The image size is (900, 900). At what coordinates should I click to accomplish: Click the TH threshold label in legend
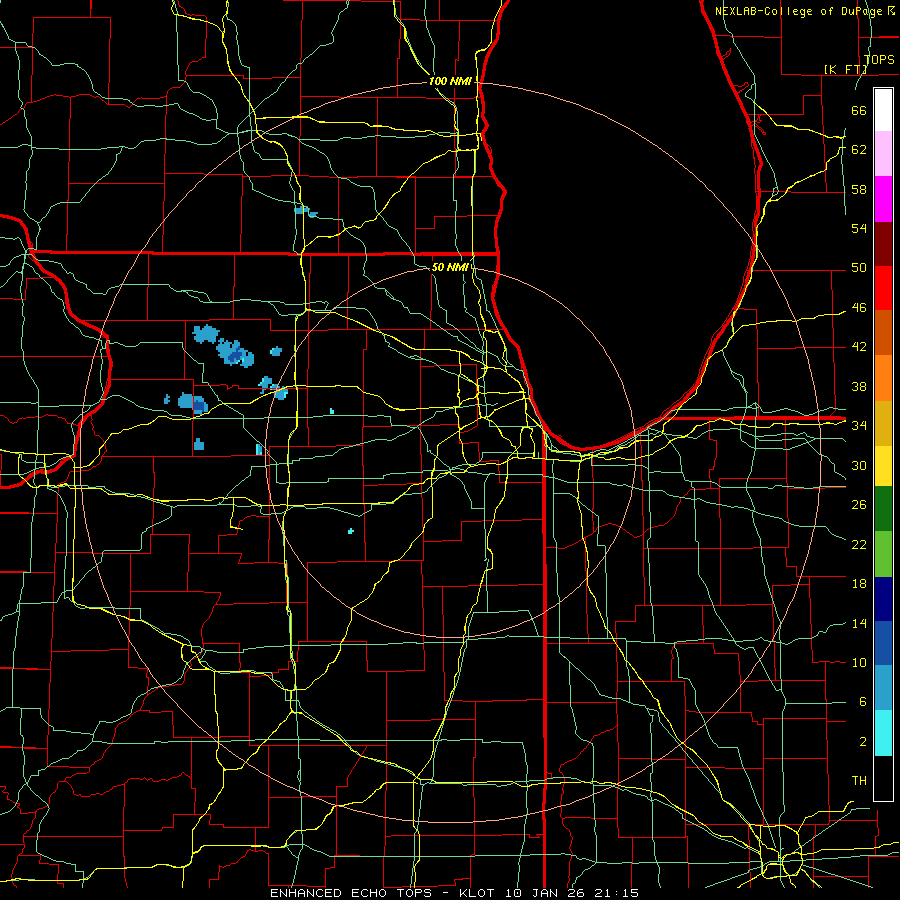tap(859, 781)
